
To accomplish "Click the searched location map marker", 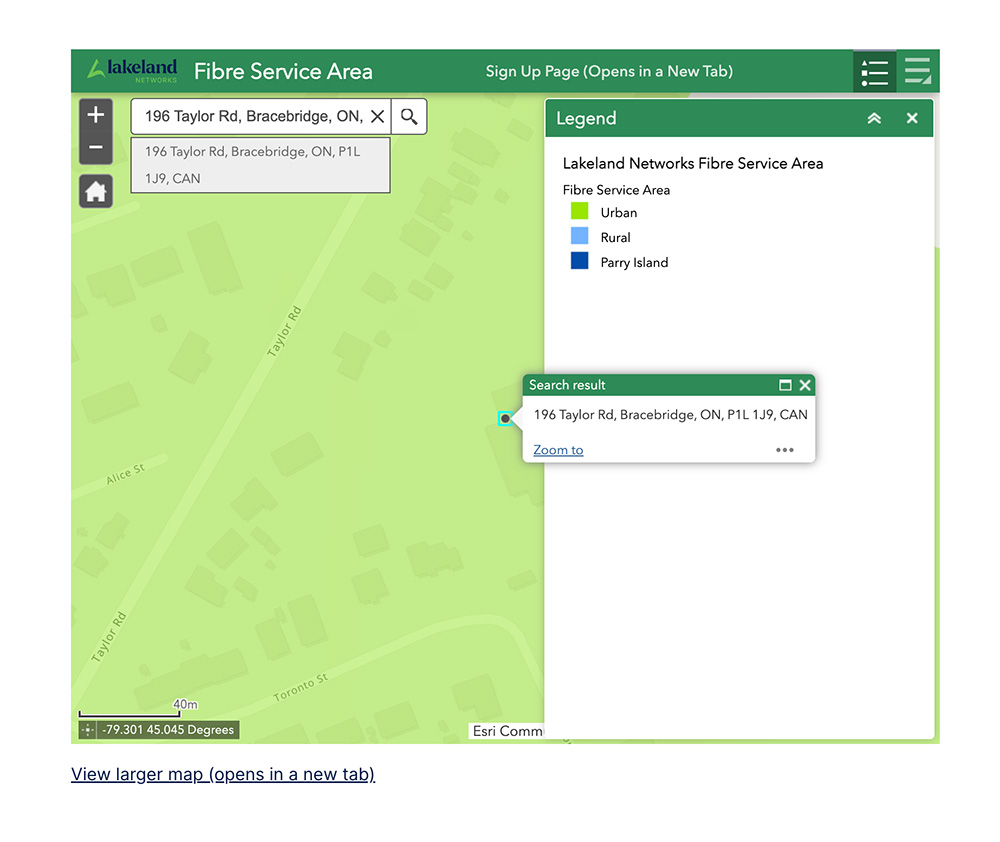I will pyautogui.click(x=505, y=418).
